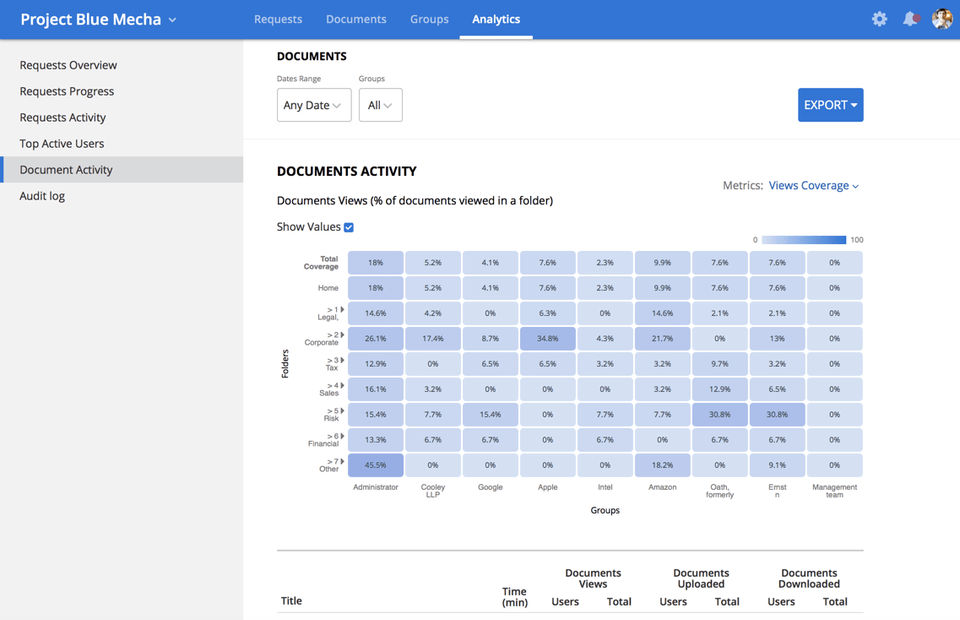The width and height of the screenshot is (960, 620).
Task: Open the Groups All dropdown
Action: click(x=380, y=105)
